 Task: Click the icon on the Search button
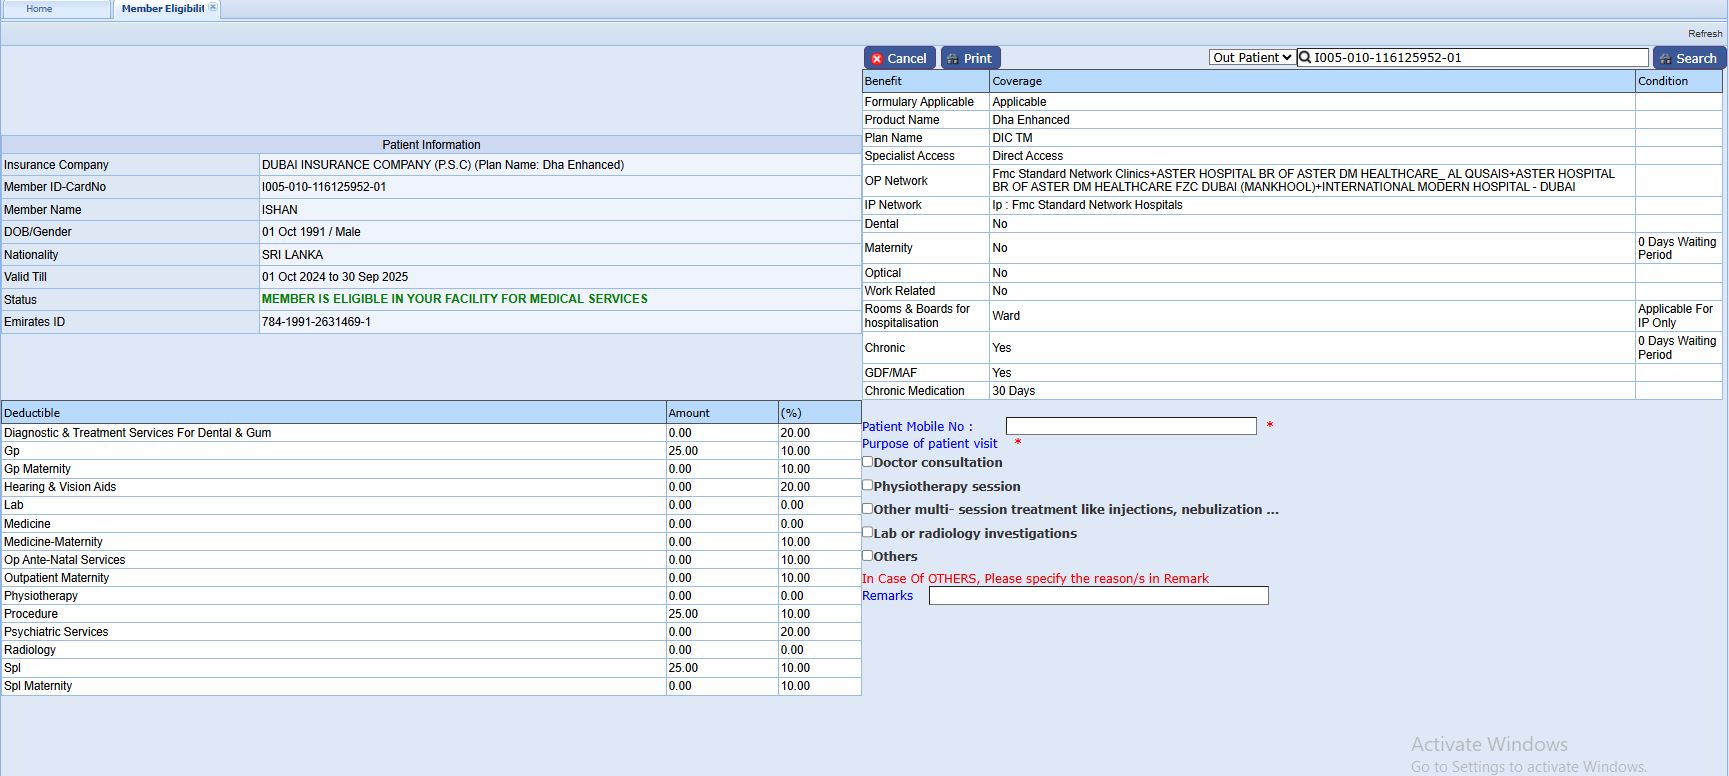(x=1666, y=59)
